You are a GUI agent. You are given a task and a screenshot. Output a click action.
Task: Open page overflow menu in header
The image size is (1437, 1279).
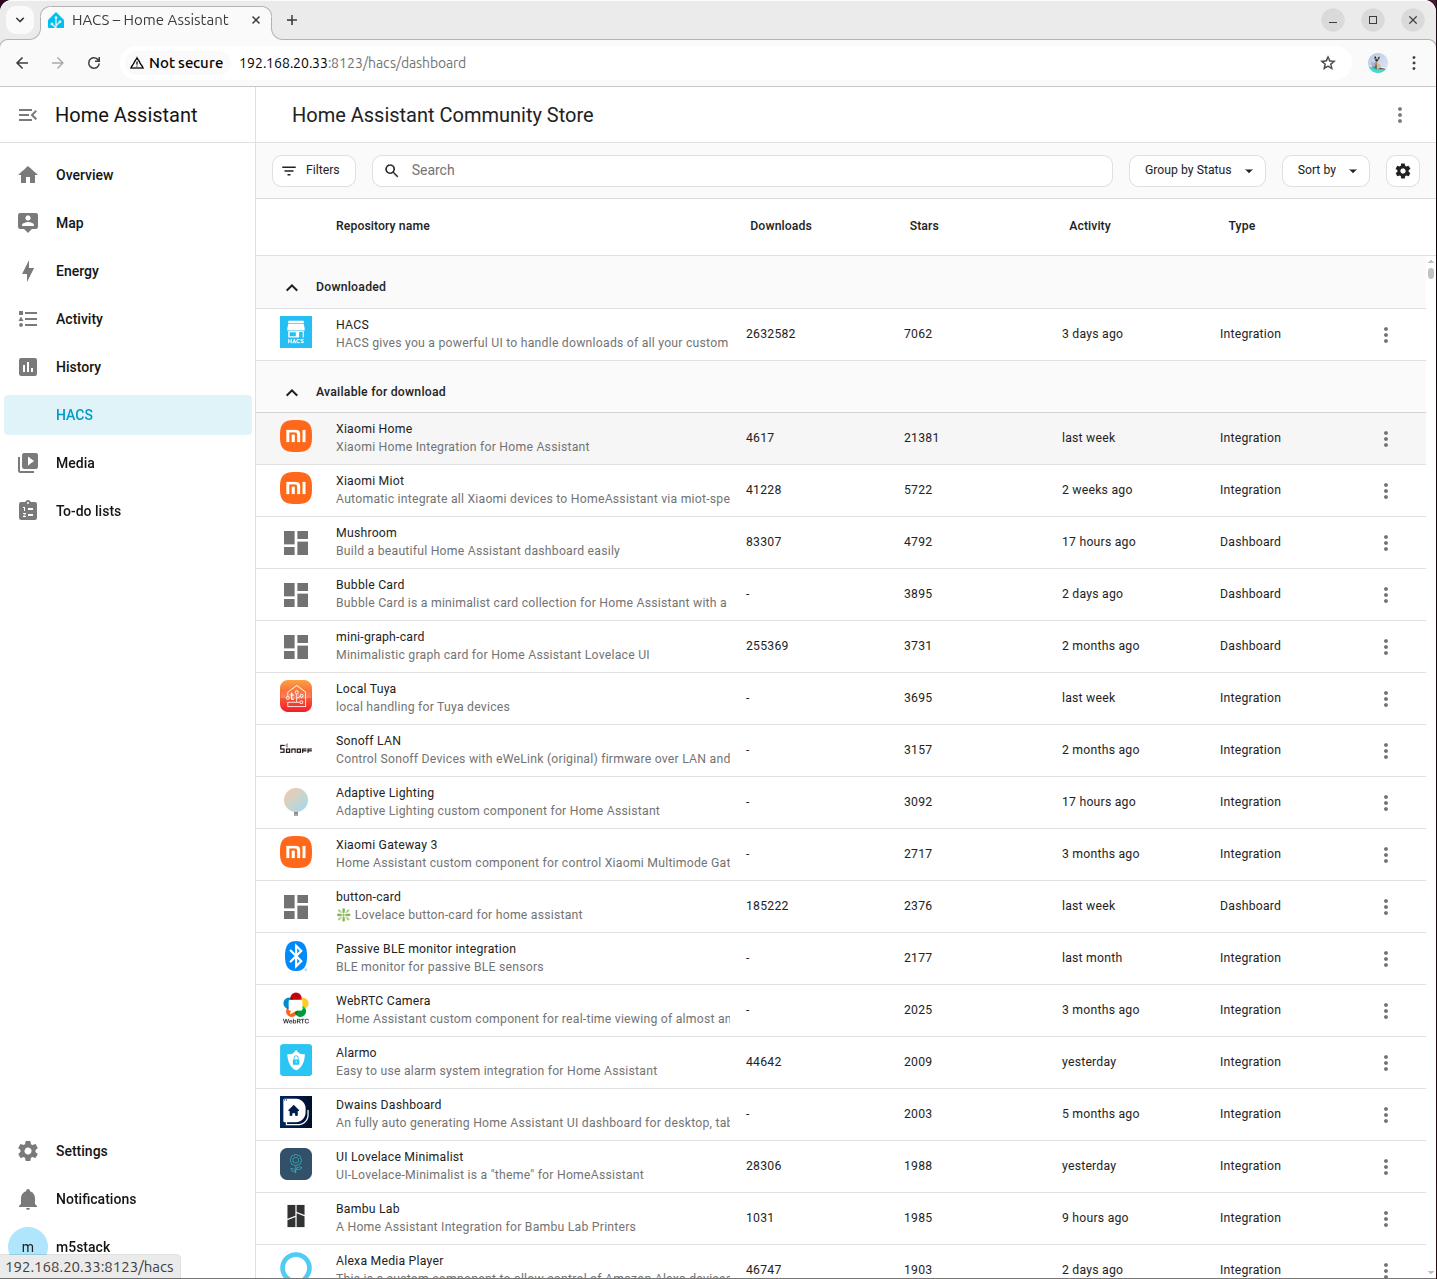pyautogui.click(x=1399, y=115)
